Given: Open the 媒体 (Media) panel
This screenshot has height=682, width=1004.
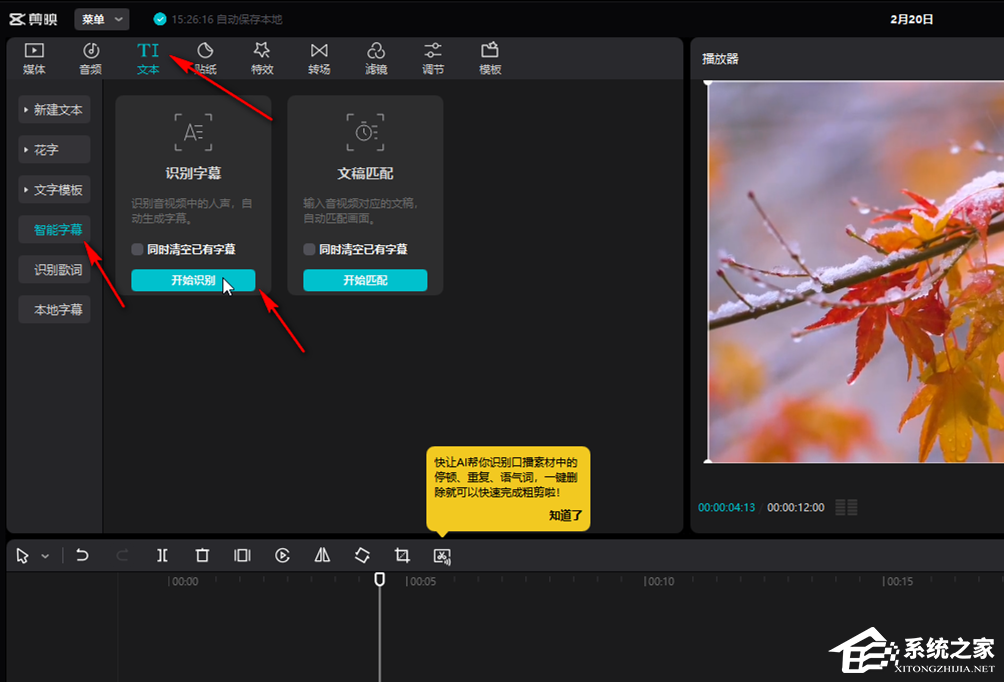Looking at the screenshot, I should pos(34,59).
